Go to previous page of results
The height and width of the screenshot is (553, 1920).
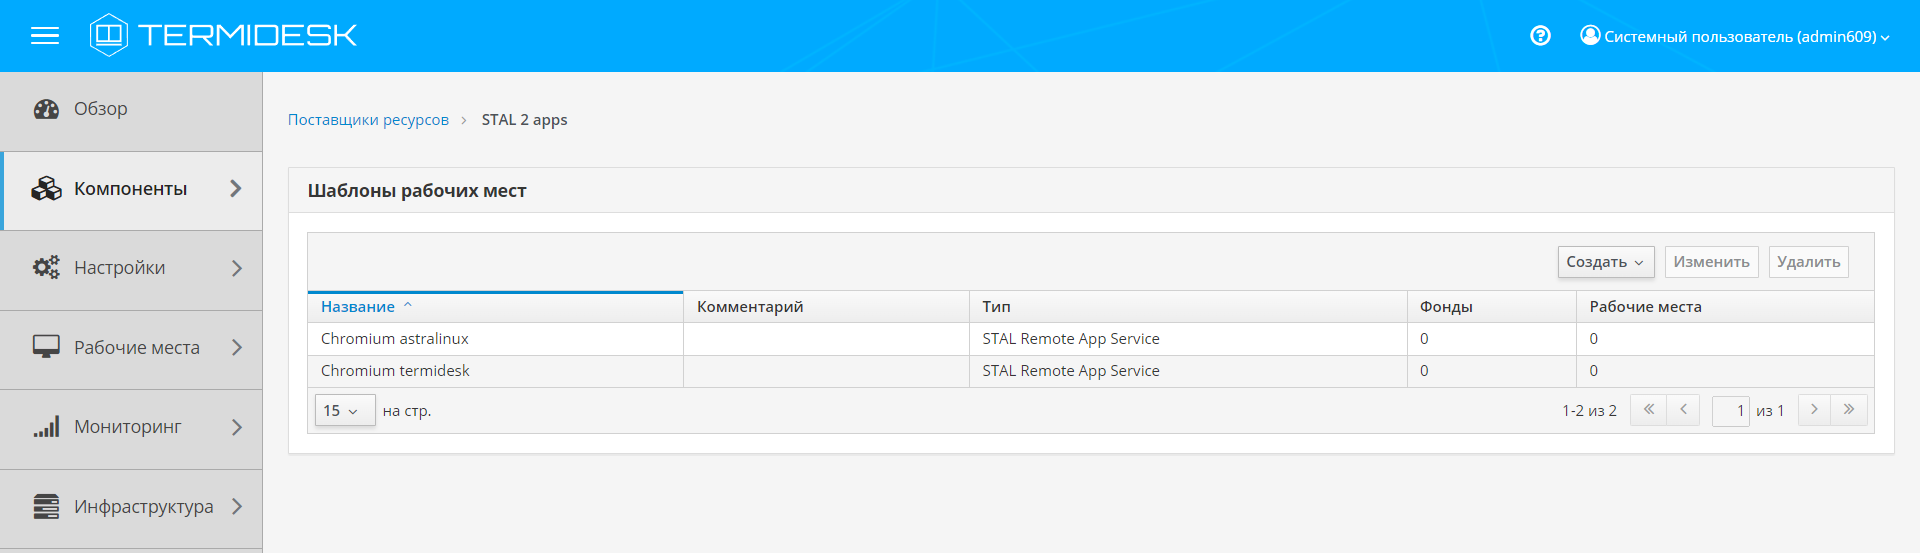point(1683,410)
